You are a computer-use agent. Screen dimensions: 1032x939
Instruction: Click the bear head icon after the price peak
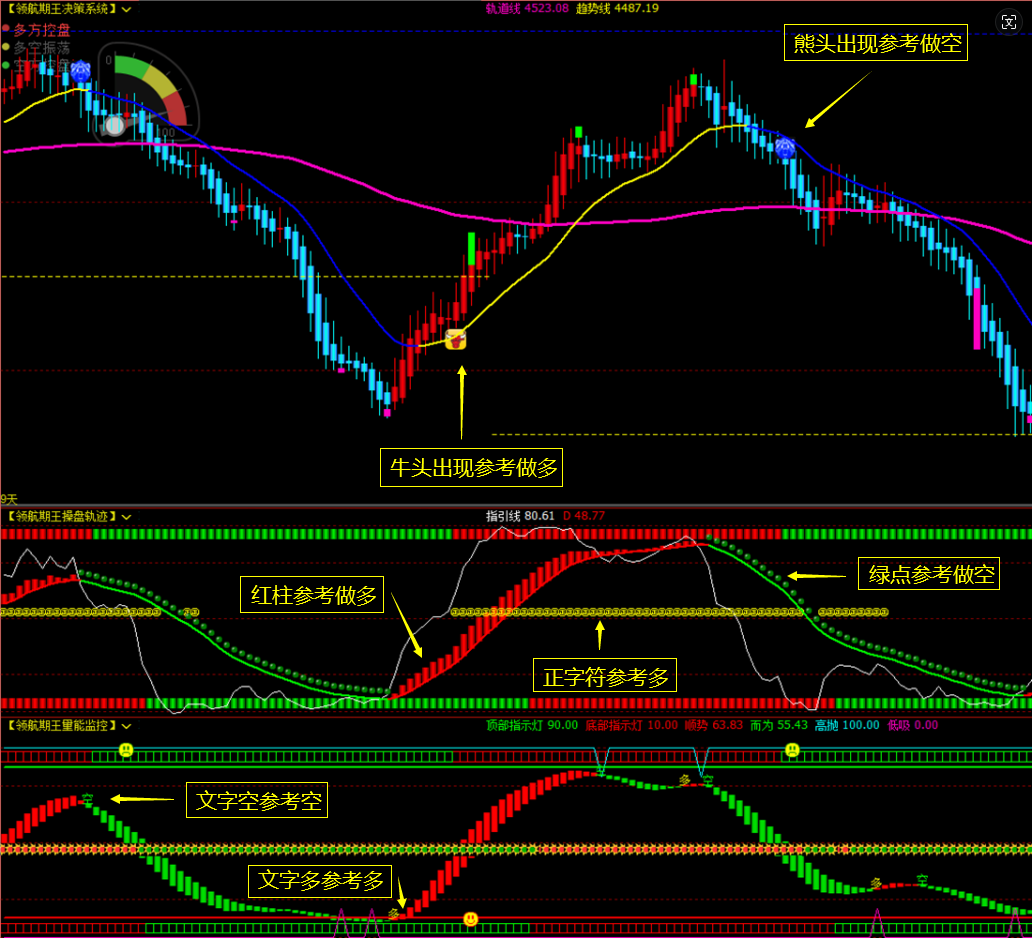785,148
